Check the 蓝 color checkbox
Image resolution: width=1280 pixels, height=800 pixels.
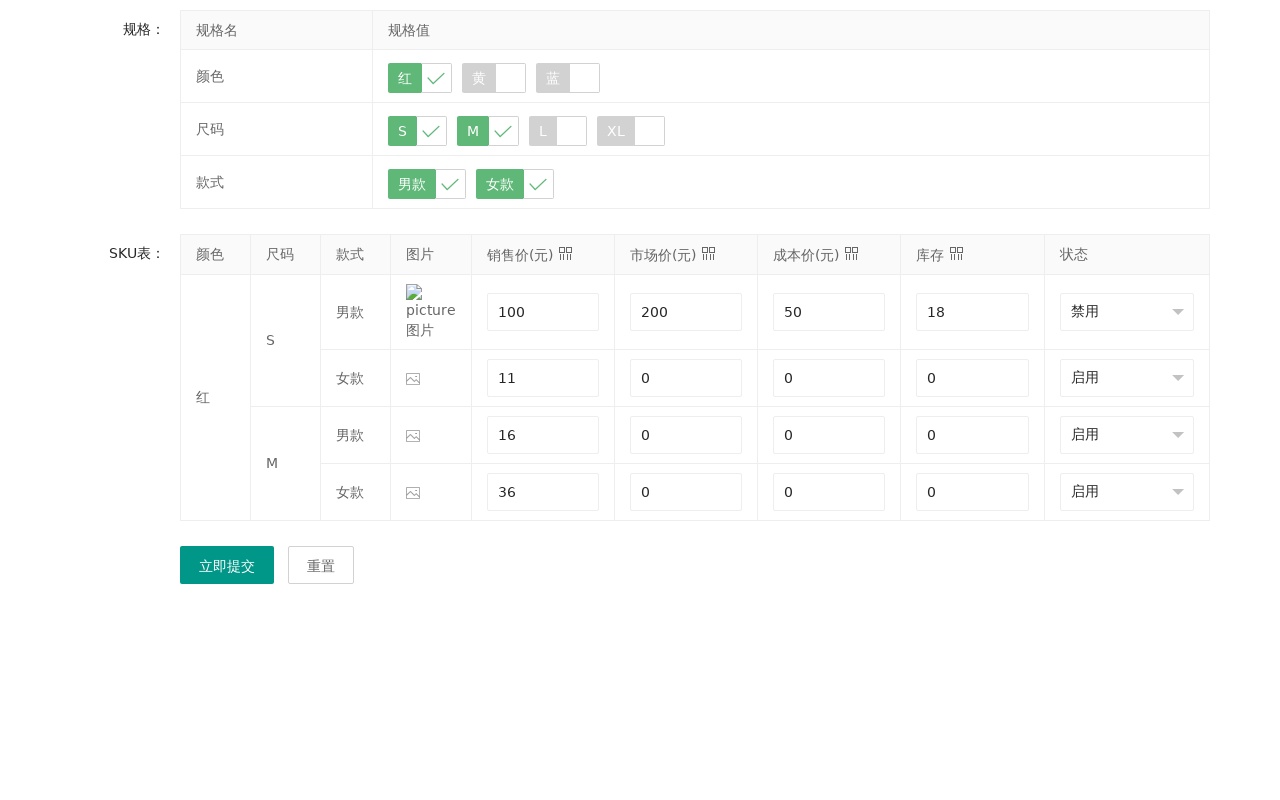[x=568, y=78]
